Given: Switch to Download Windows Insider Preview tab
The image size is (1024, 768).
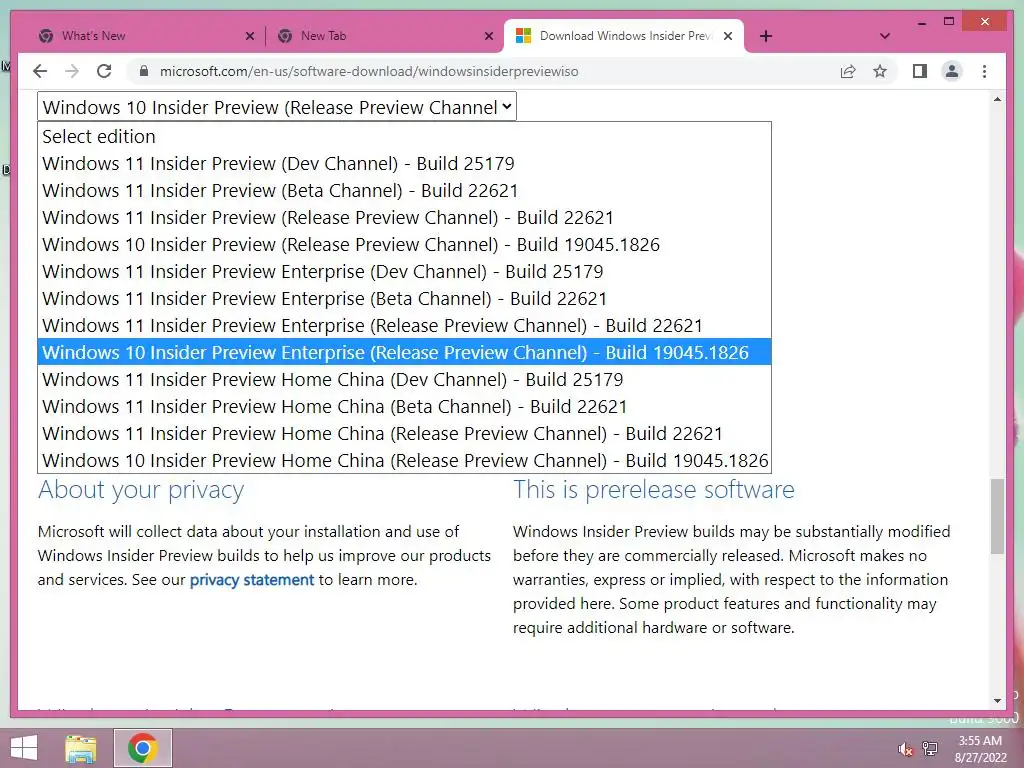Looking at the screenshot, I should click(x=624, y=36).
